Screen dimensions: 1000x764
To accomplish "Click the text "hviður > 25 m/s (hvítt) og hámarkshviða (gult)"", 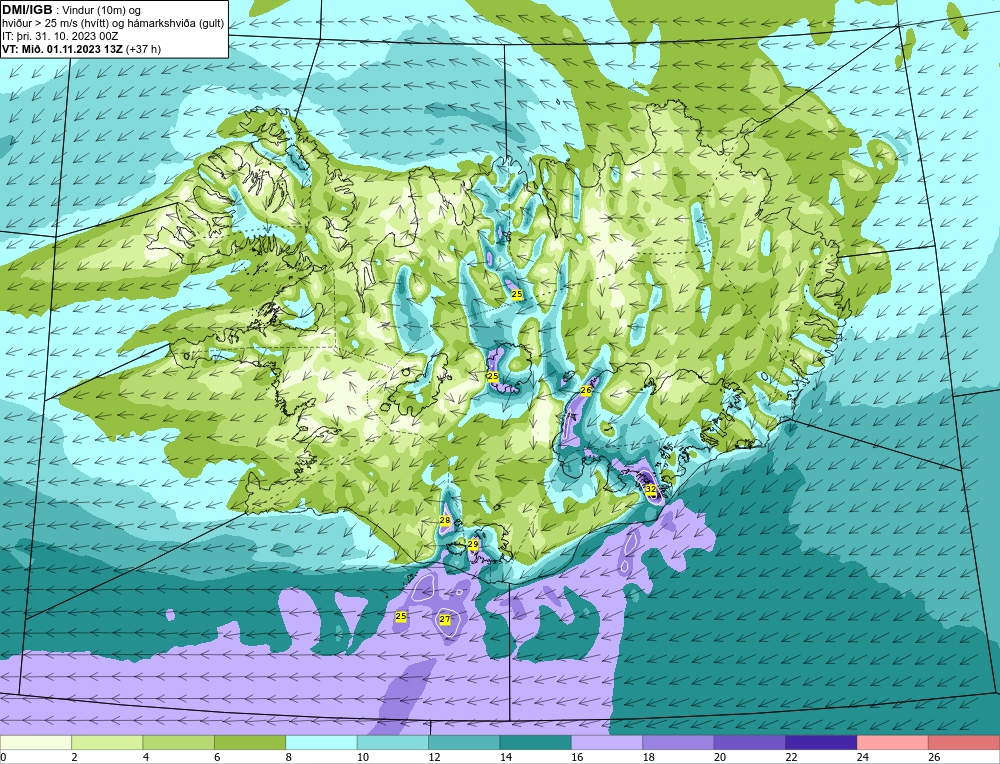I will click(x=113, y=24).
